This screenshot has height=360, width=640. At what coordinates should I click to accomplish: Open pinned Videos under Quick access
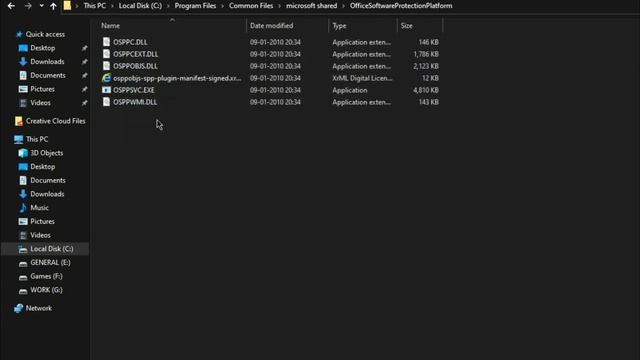[x=40, y=103]
